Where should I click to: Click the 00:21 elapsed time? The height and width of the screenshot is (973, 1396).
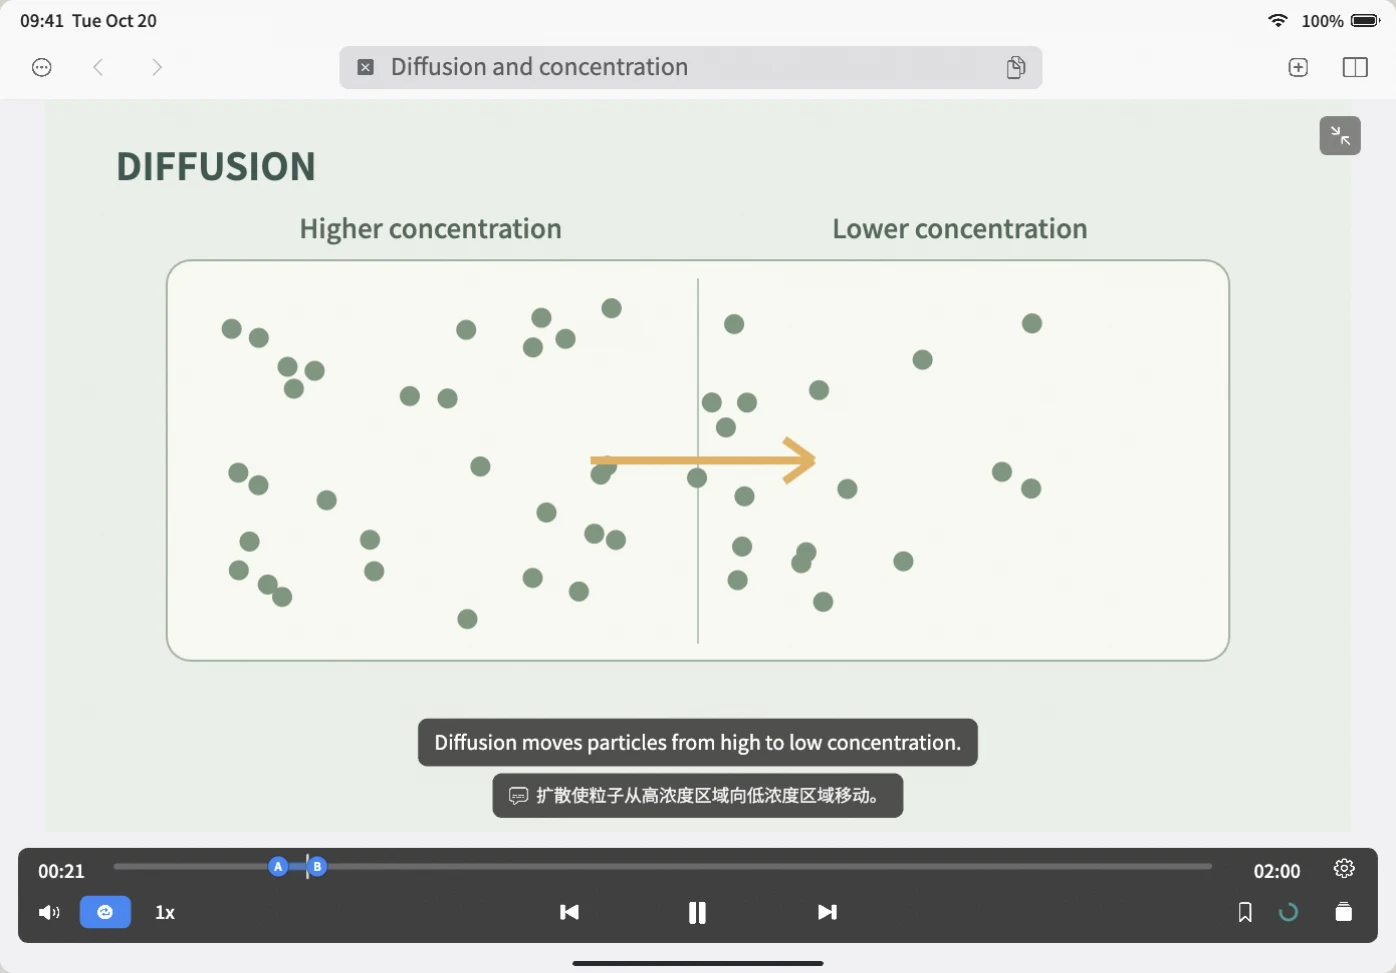pos(62,871)
